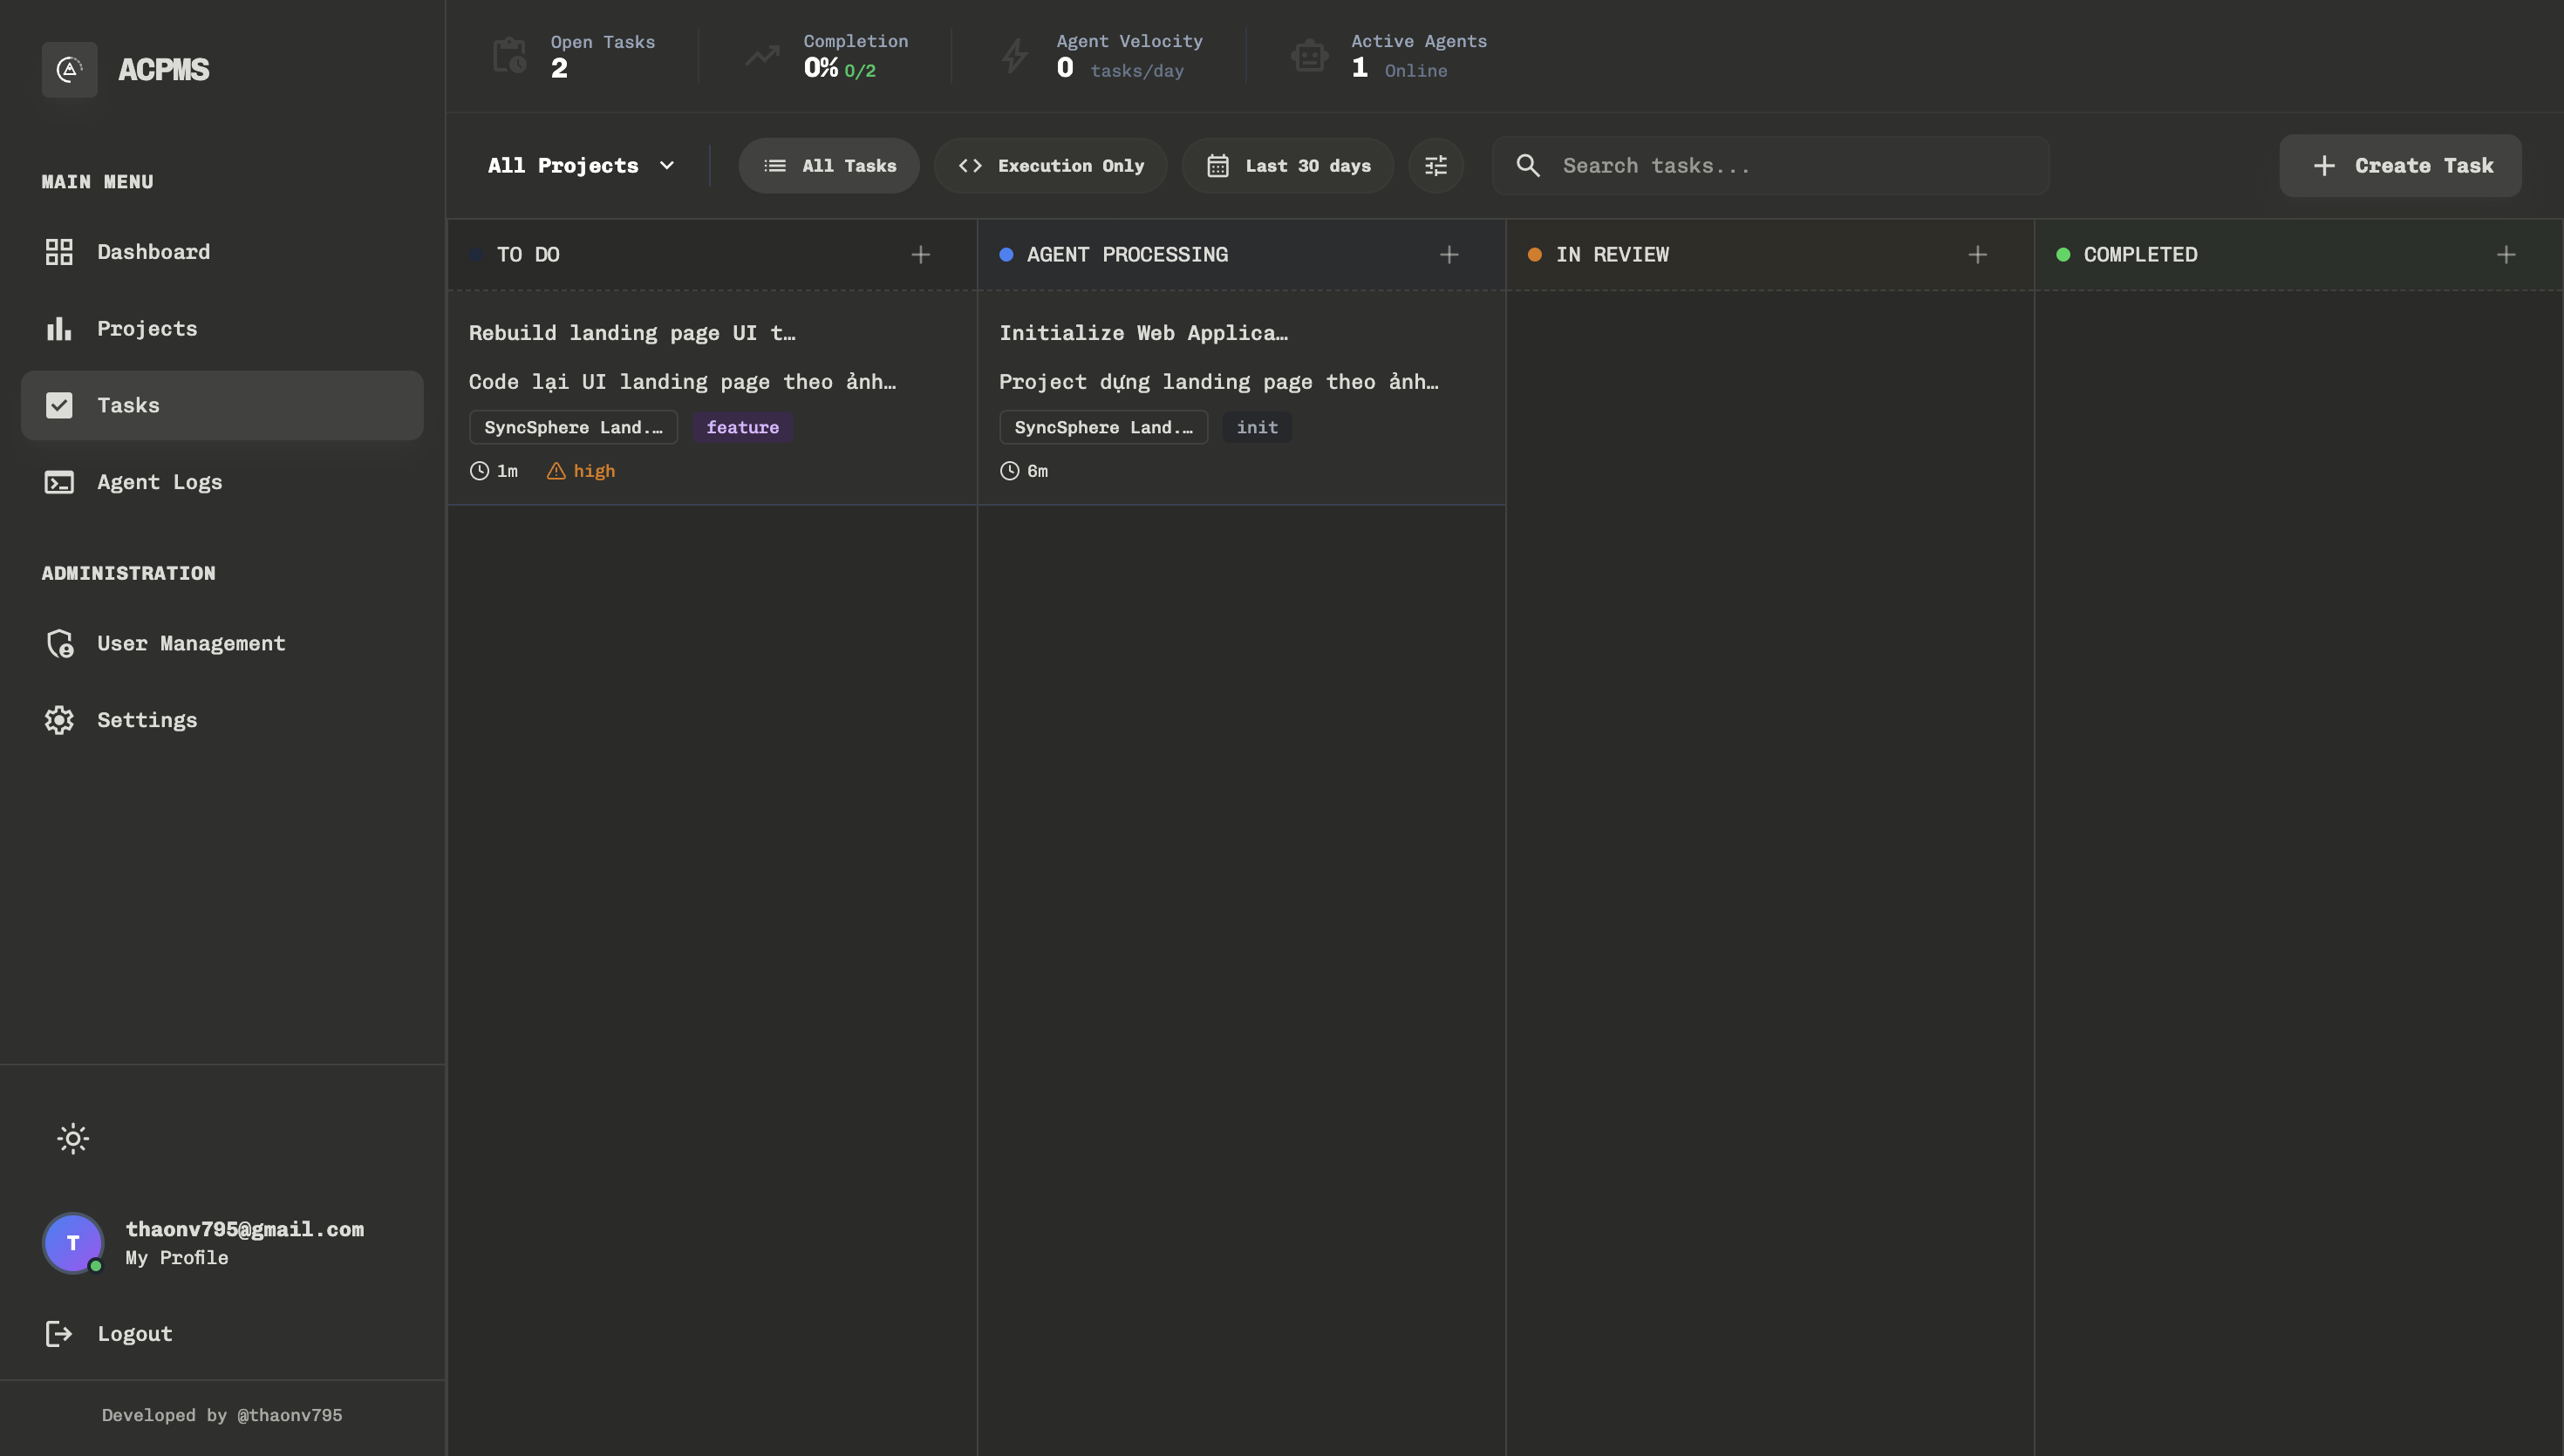
Task: Select the User Management shield icon
Action: tap(60, 643)
